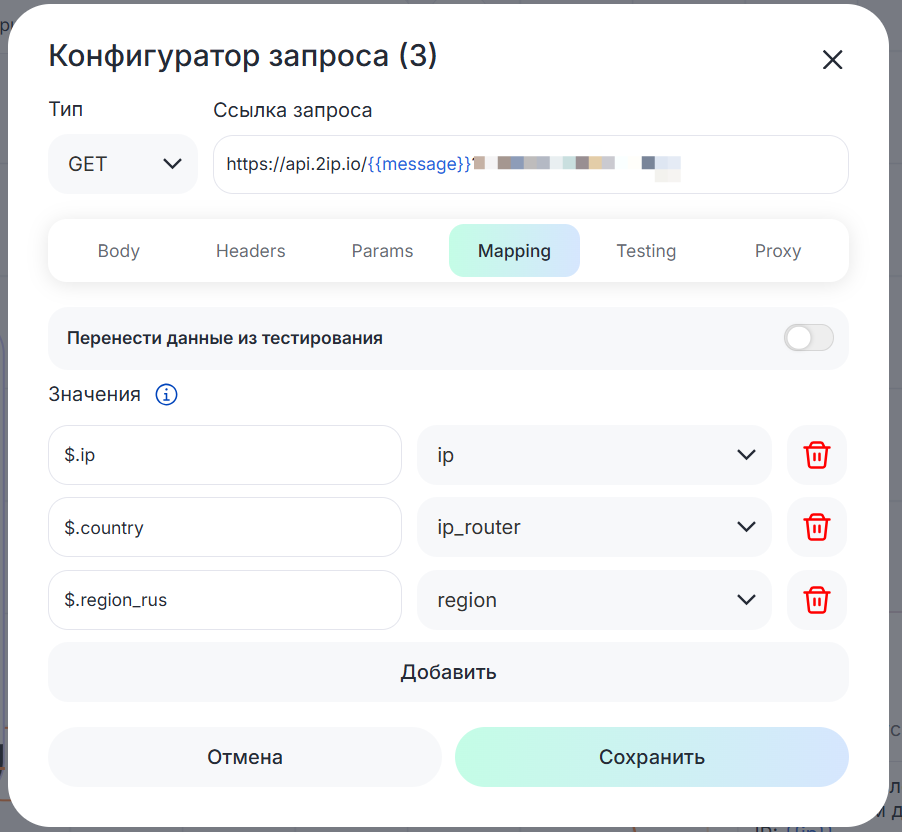Close the Конфигуратор запроса dialog

point(832,60)
